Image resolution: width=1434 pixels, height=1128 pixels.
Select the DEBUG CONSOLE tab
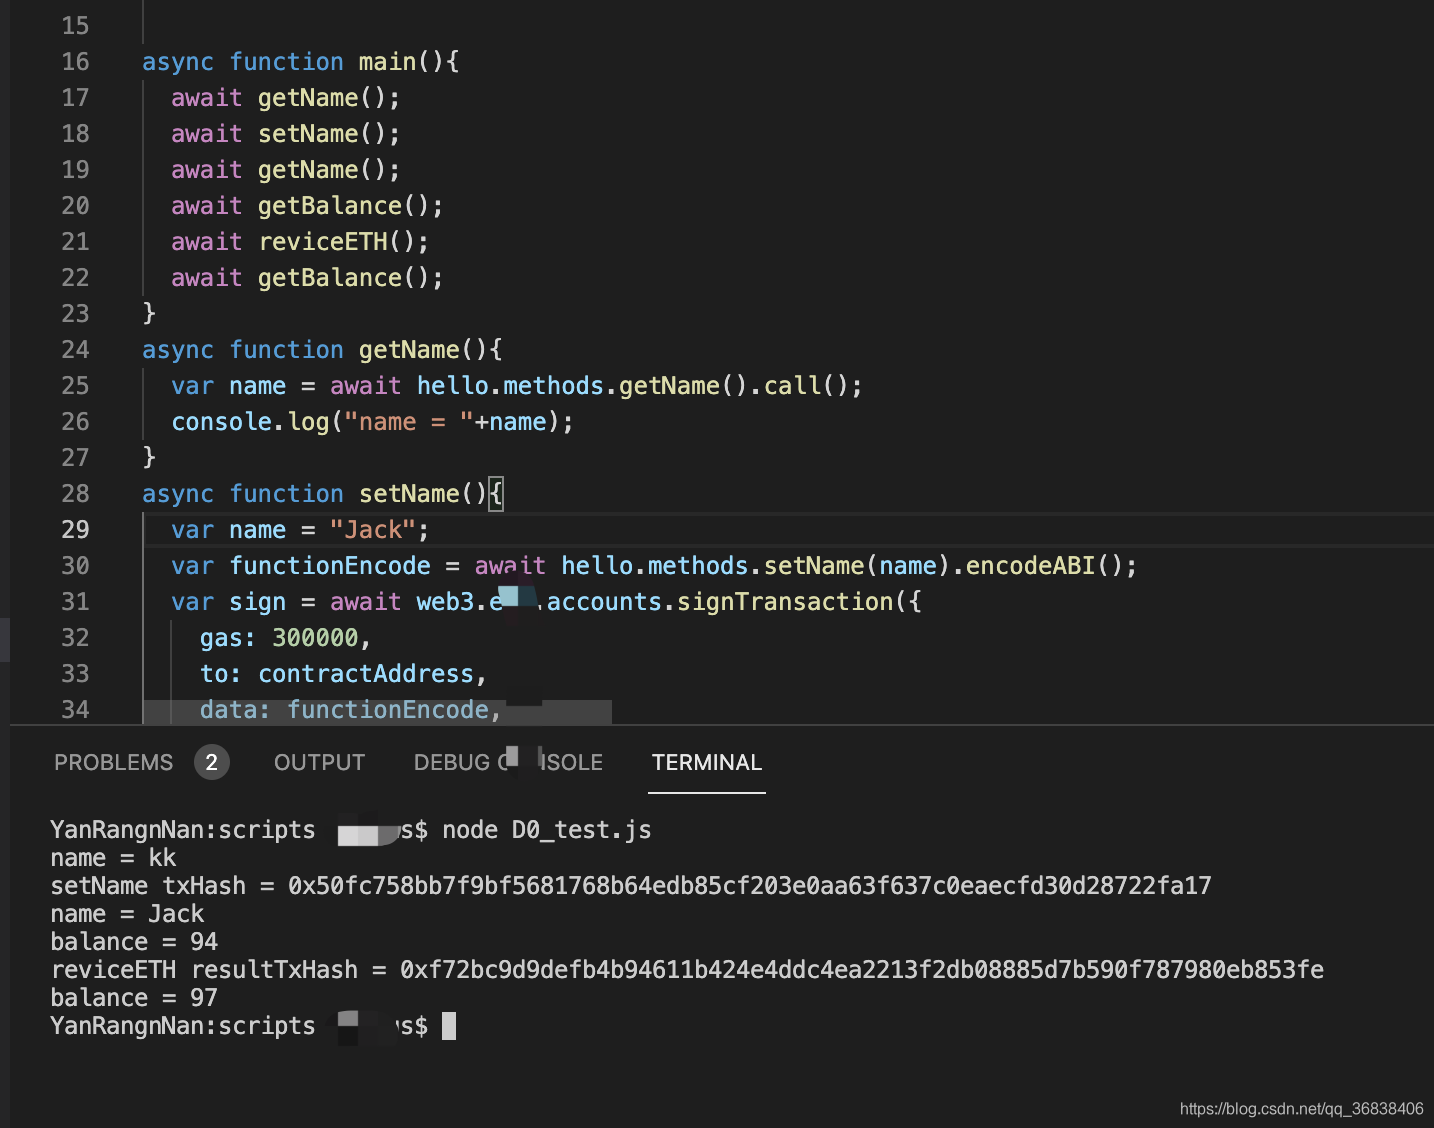tap(508, 762)
